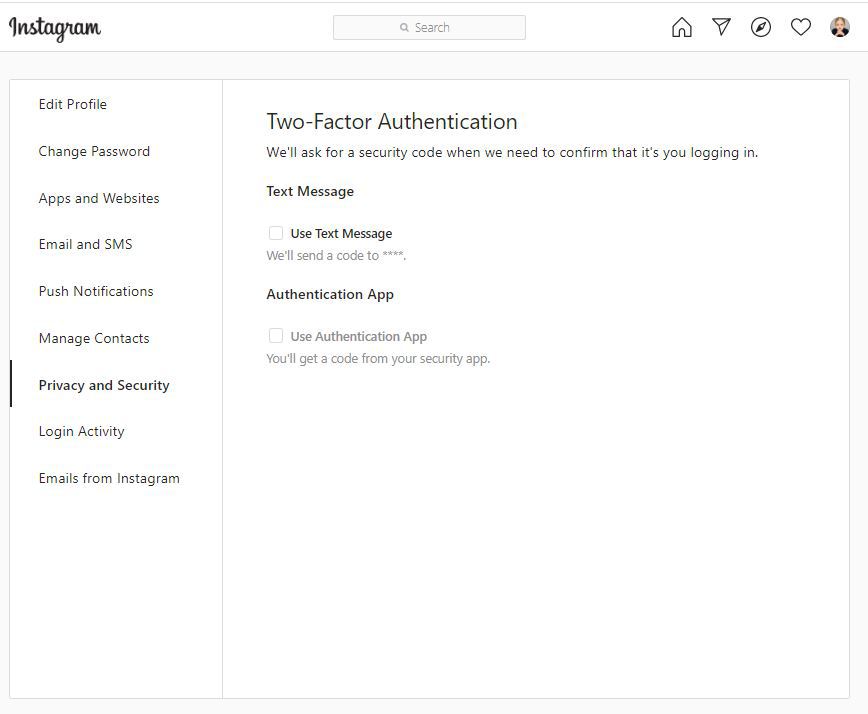Viewport: 868px width, 714px height.
Task: Open Emails from Instagram section
Action: coord(109,478)
